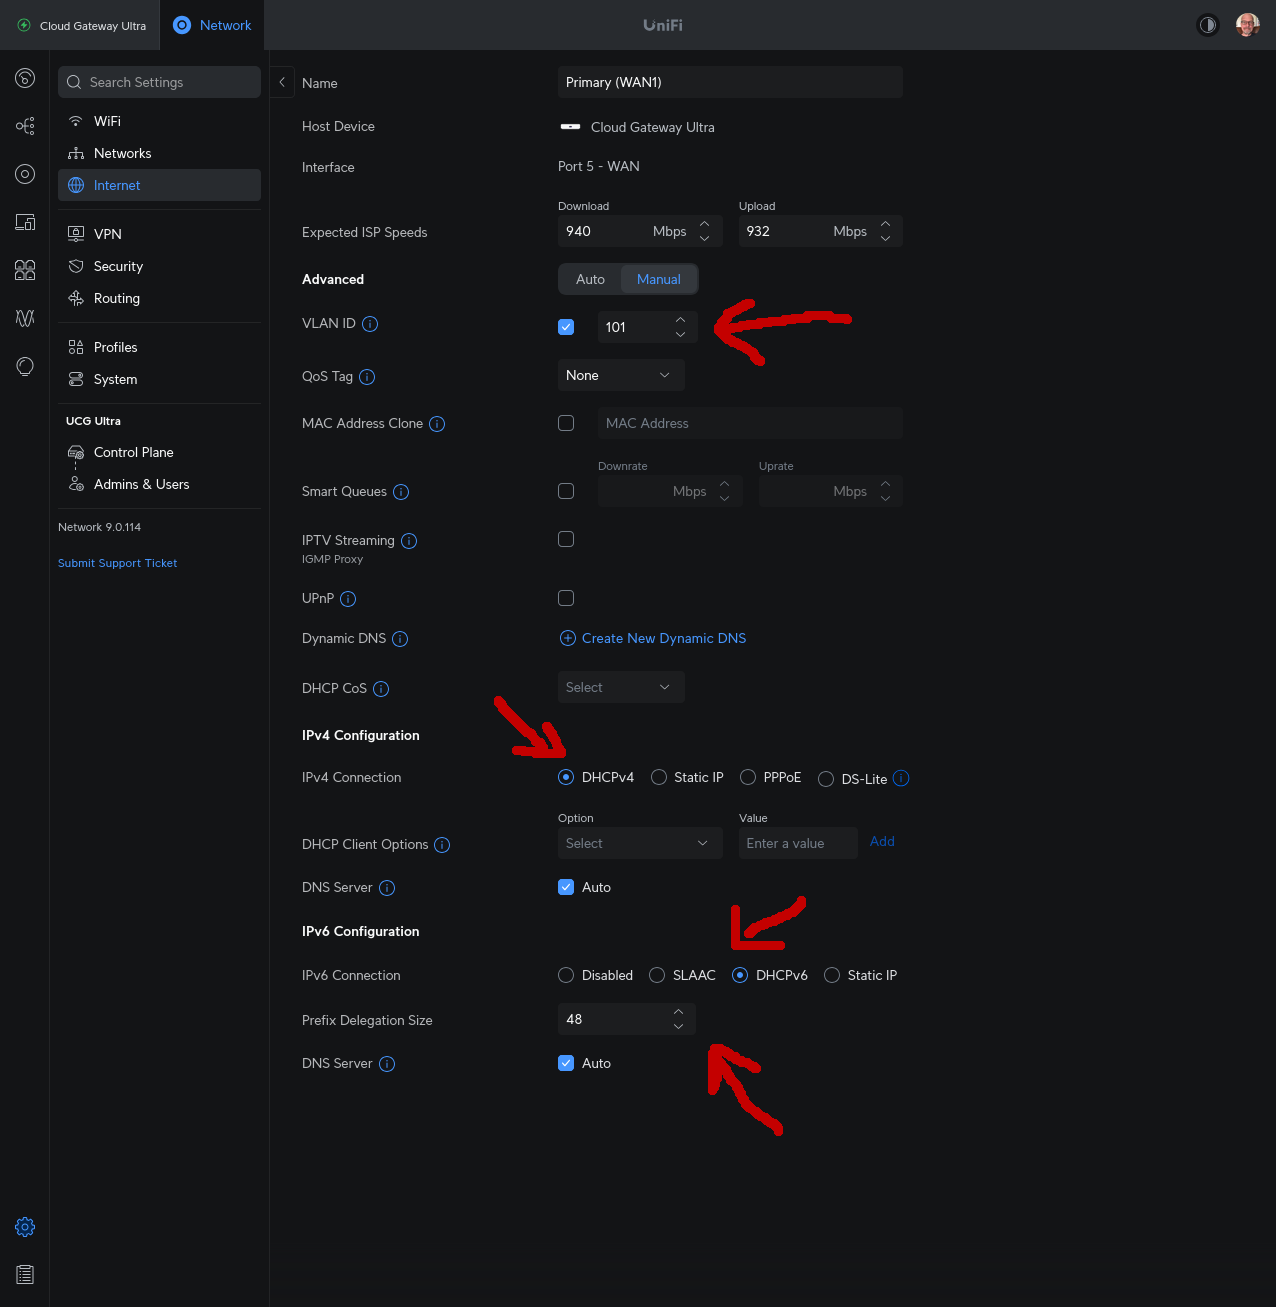Select Static IP for IPv6 Connection
This screenshot has height=1307, width=1276.
832,975
